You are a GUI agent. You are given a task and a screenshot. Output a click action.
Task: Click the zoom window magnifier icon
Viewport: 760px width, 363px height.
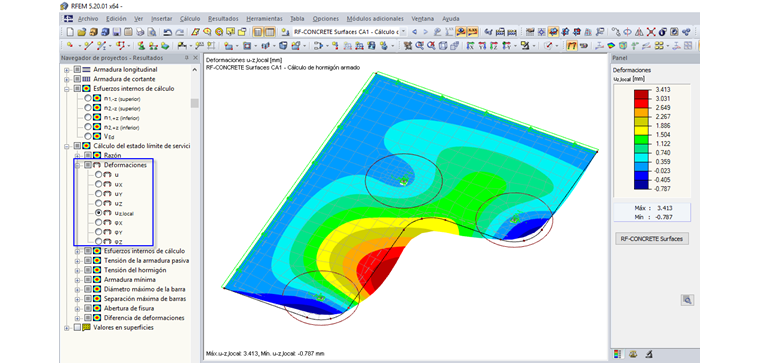pos(420,46)
